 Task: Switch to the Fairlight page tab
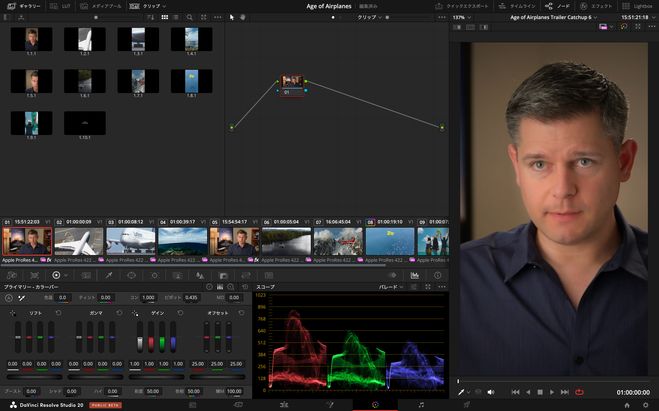[x=421, y=405]
